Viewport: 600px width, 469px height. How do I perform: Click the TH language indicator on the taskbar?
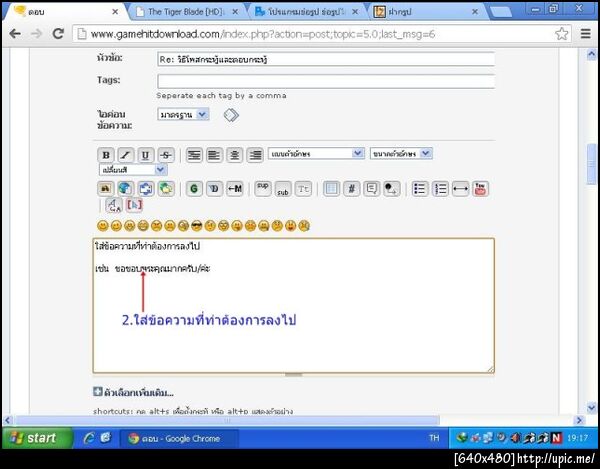pos(434,438)
